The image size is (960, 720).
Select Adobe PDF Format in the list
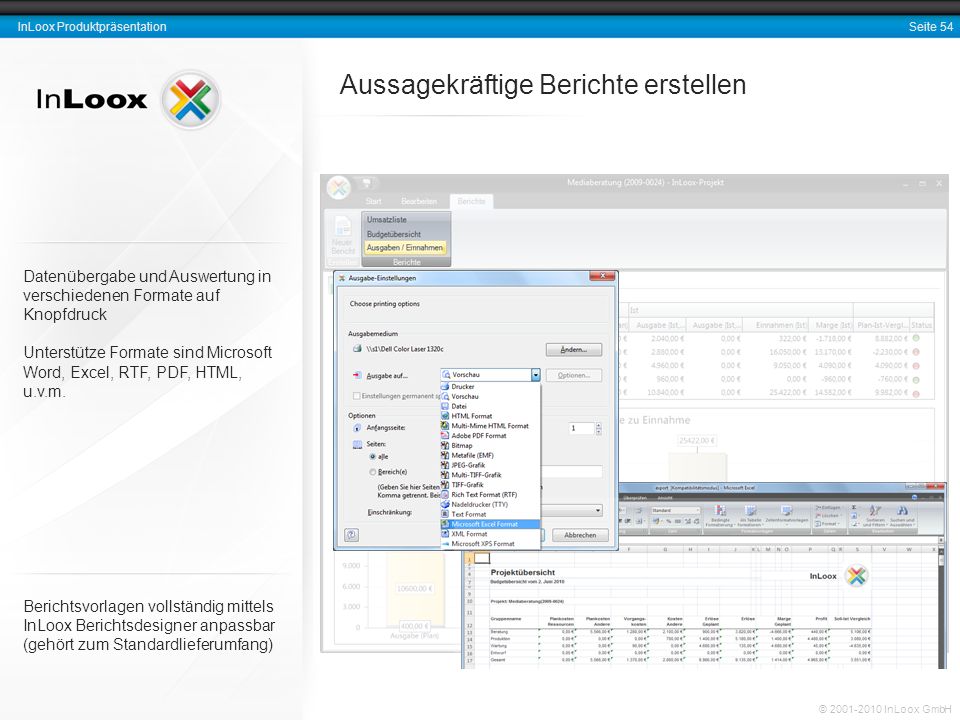pyautogui.click(x=490, y=435)
